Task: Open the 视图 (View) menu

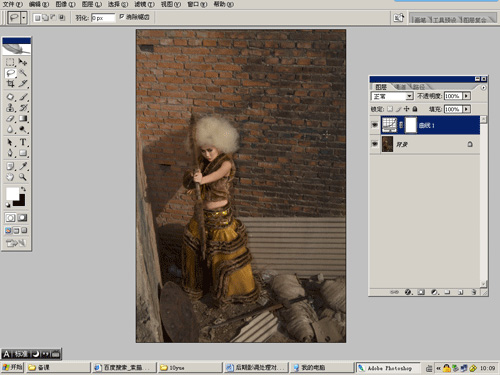Action: click(x=171, y=4)
